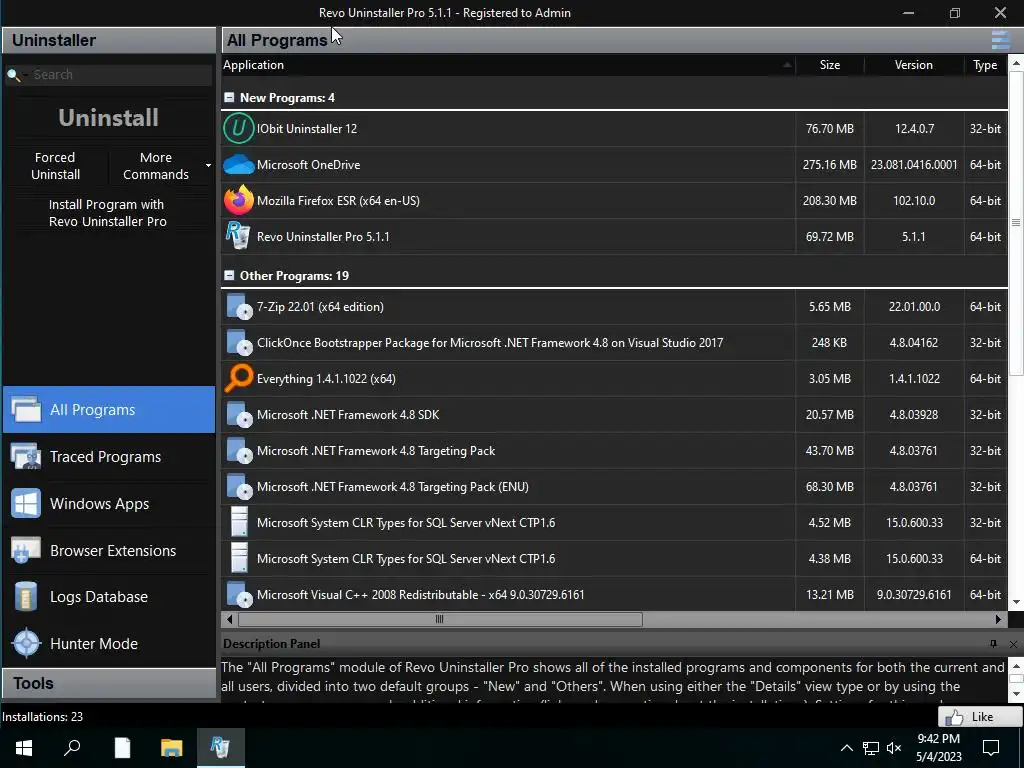Sort the list by Type column

click(x=985, y=65)
